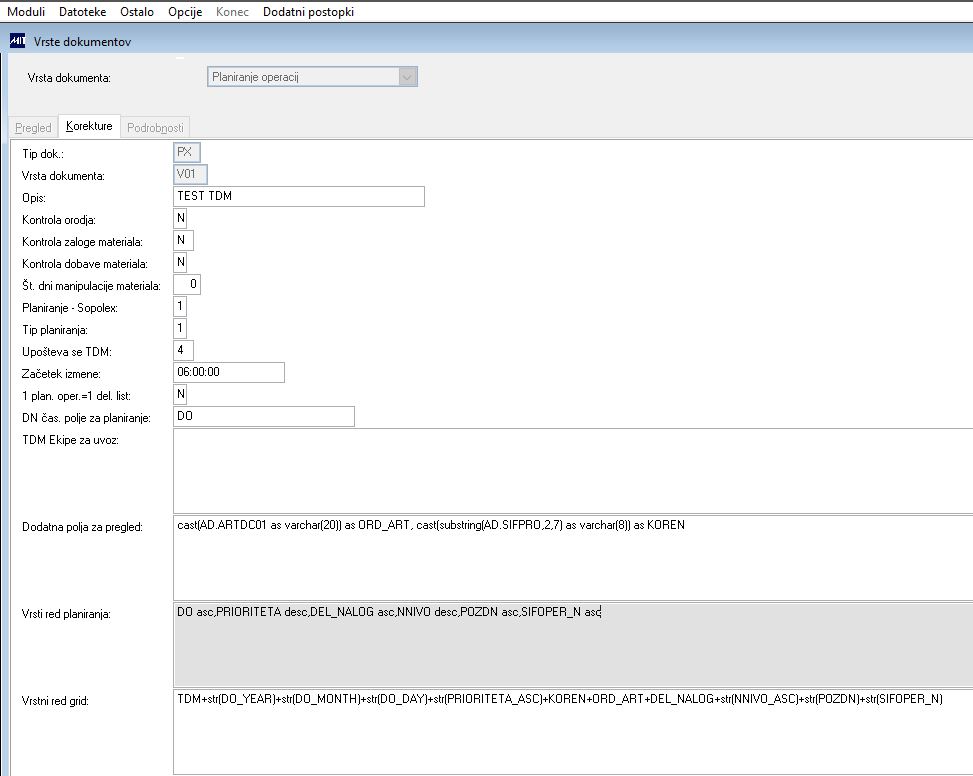Viewport: 973px width, 776px height.
Task: Open the Opcije menu
Action: (185, 12)
